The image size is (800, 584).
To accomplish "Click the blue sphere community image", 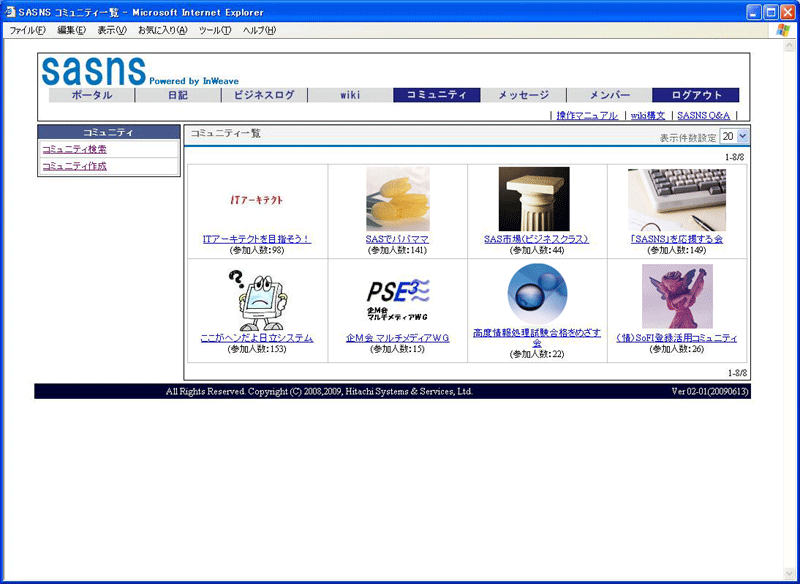I will pos(536,295).
